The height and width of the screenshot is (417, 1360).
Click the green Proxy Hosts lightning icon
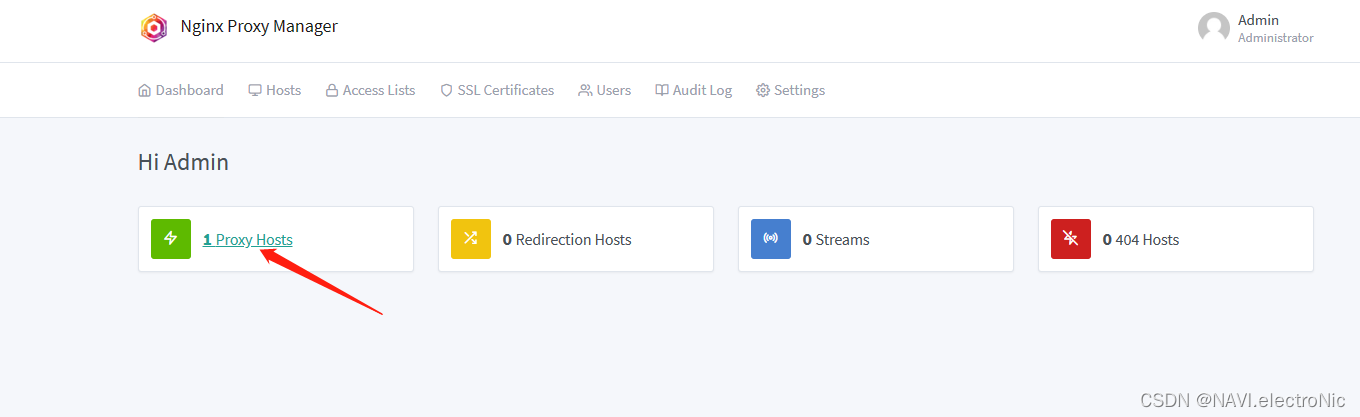[171, 239]
